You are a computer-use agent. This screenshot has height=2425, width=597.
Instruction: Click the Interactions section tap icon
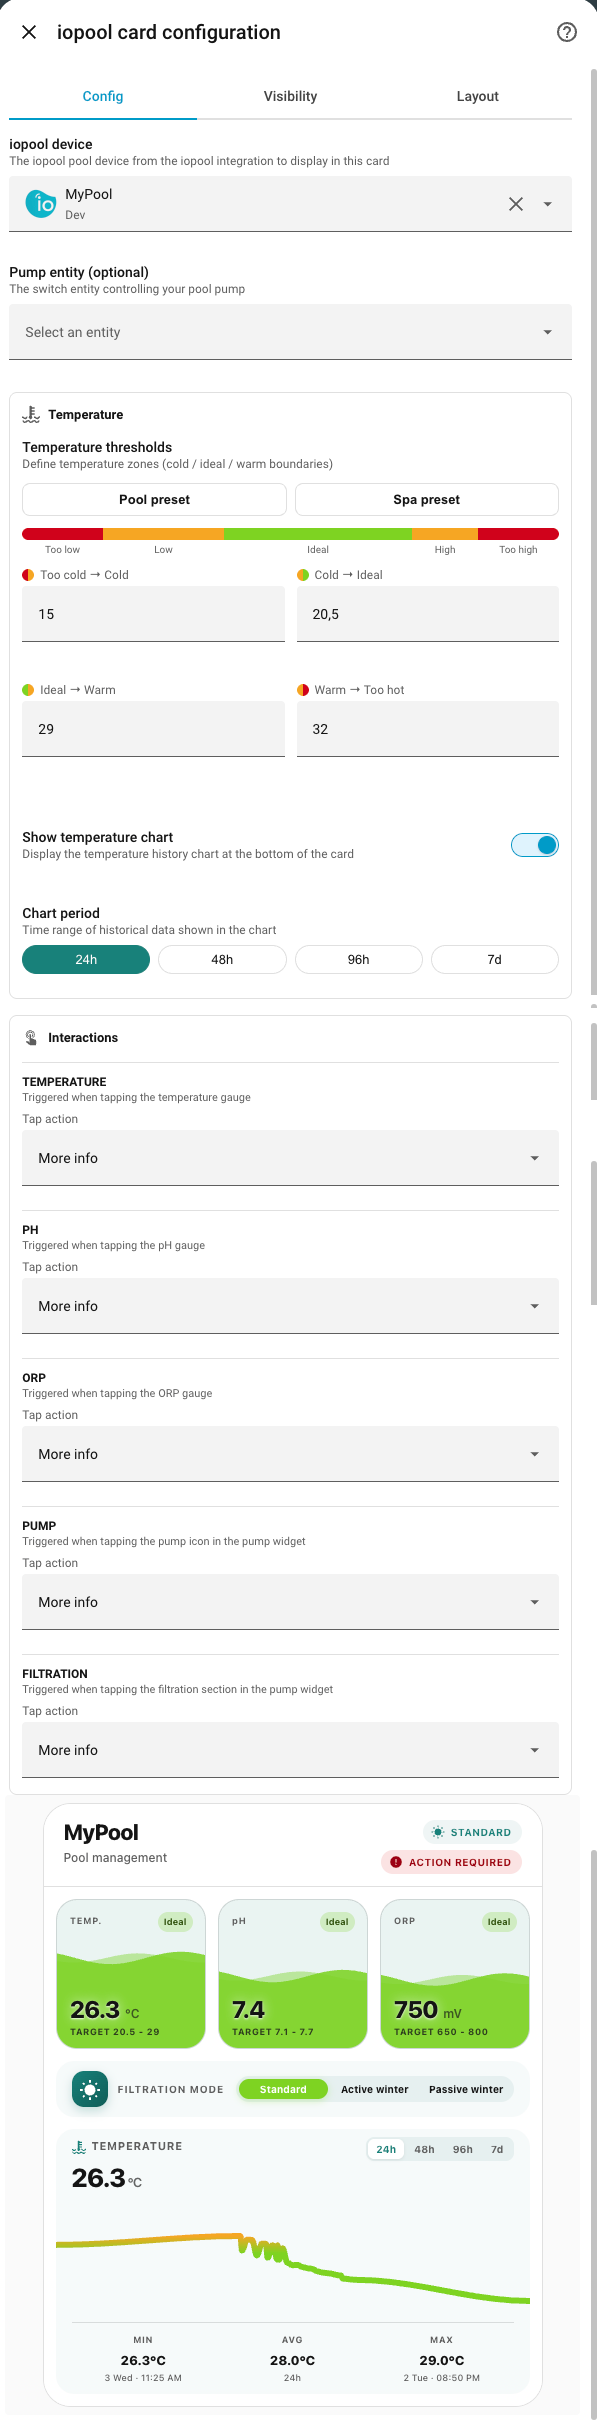31,1038
